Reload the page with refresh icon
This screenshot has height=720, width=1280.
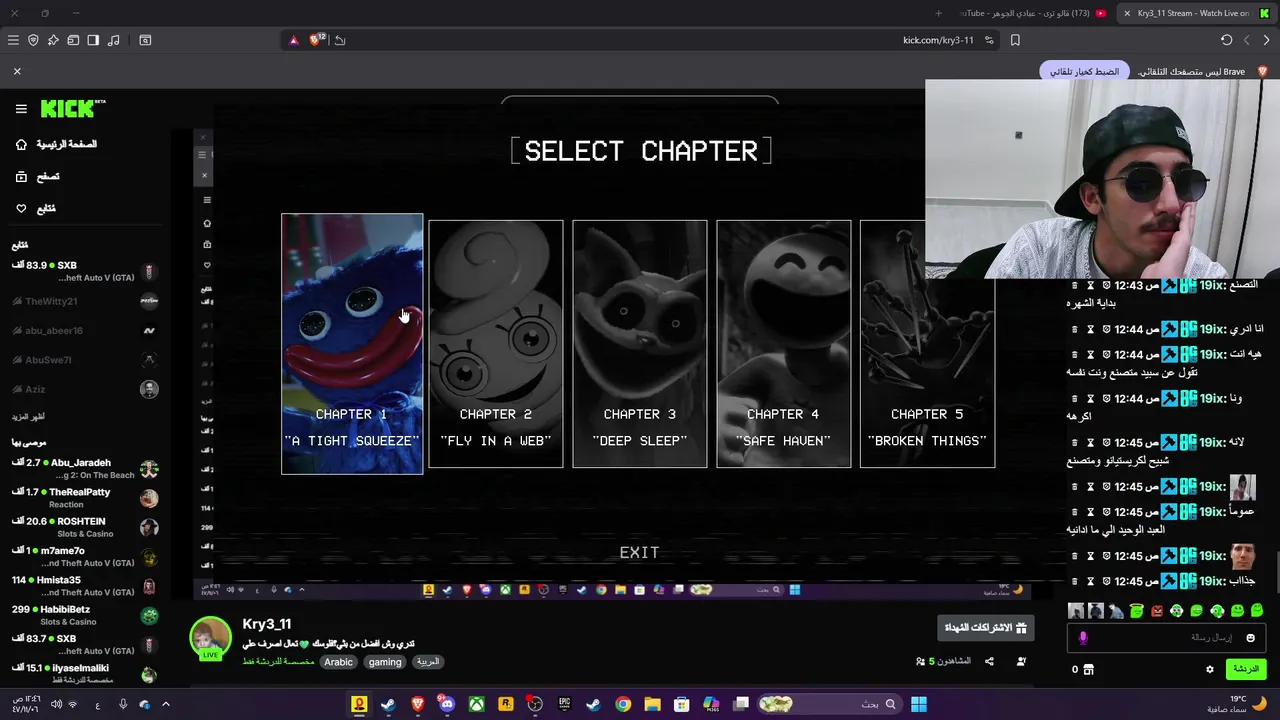[1226, 40]
